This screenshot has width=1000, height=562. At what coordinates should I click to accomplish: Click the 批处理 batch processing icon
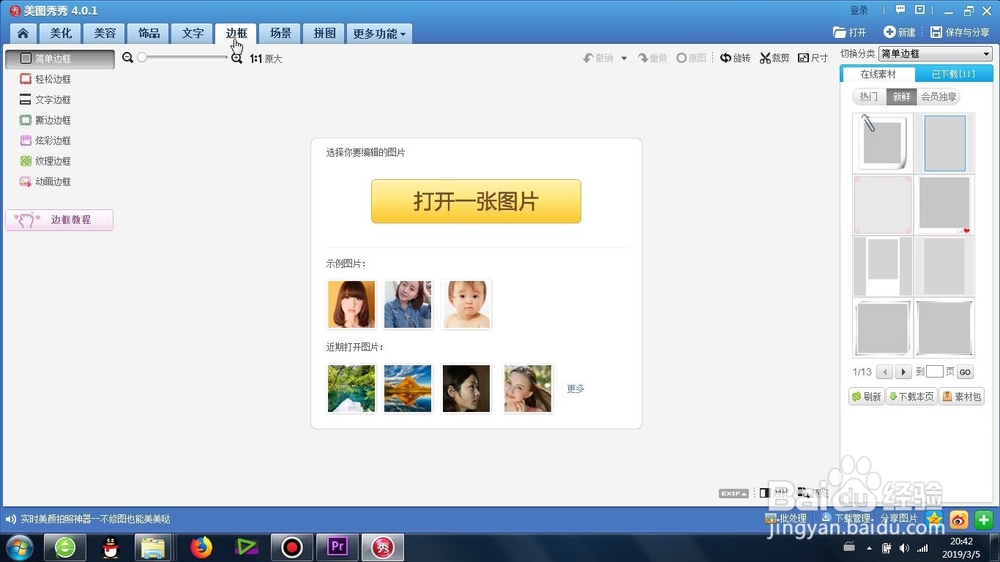click(x=771, y=519)
